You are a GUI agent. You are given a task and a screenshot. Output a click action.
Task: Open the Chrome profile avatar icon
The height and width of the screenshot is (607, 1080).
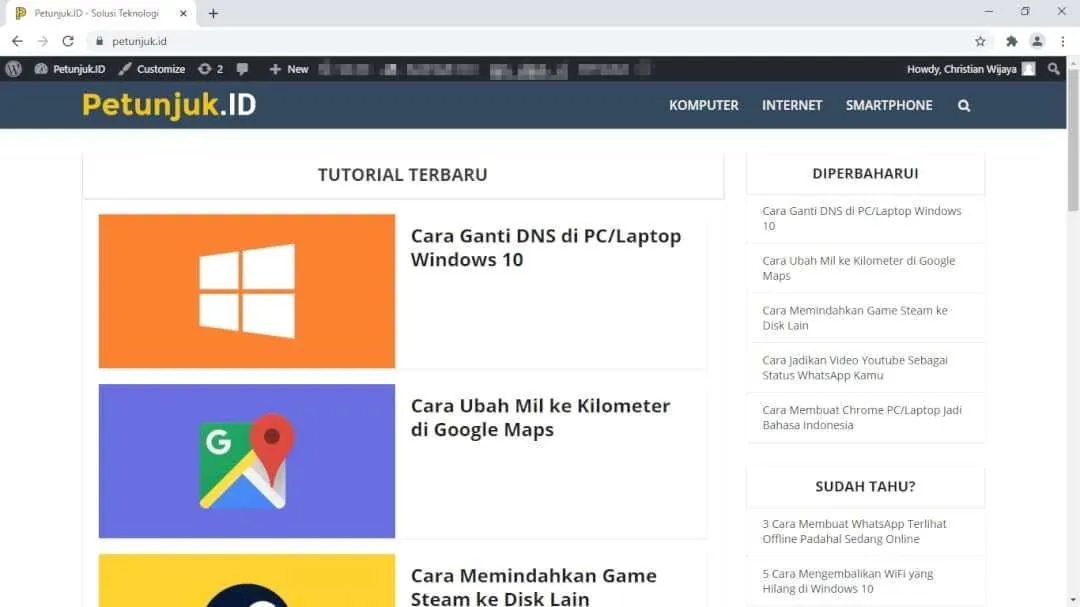[1037, 41]
